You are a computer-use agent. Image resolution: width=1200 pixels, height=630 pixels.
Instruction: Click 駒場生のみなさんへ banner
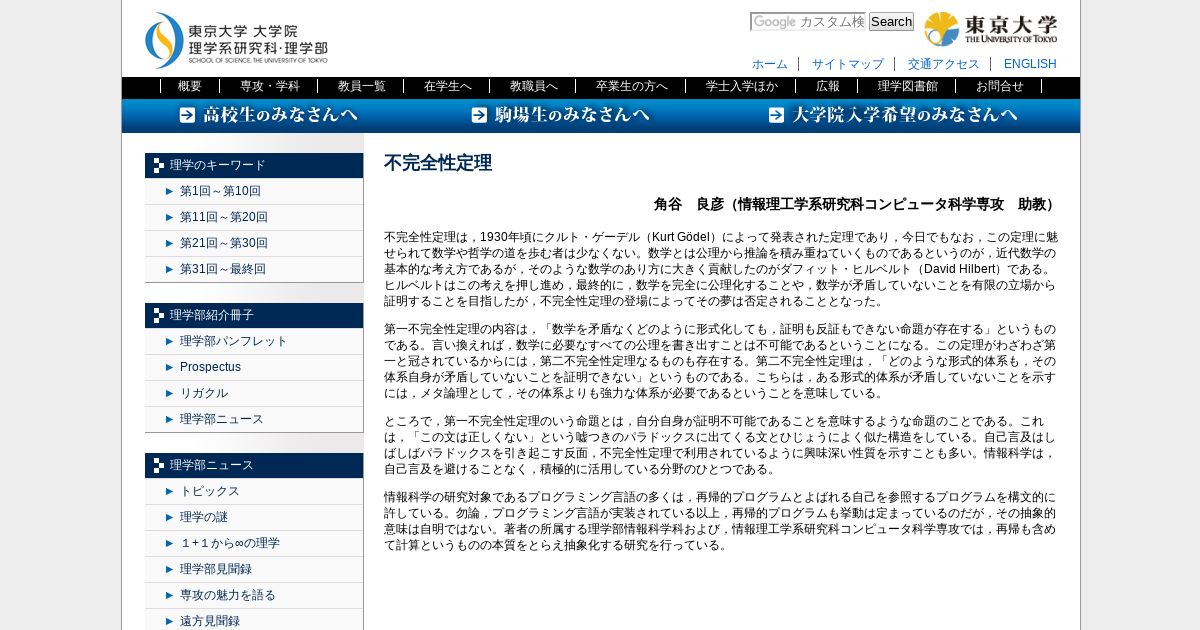tap(561, 115)
